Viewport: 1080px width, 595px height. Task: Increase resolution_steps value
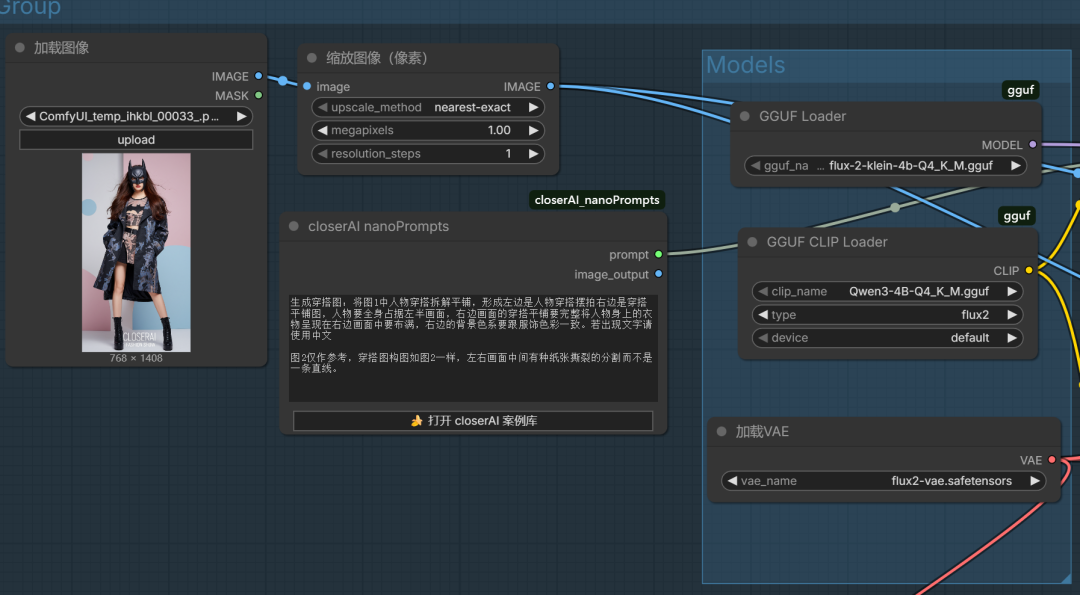point(533,154)
